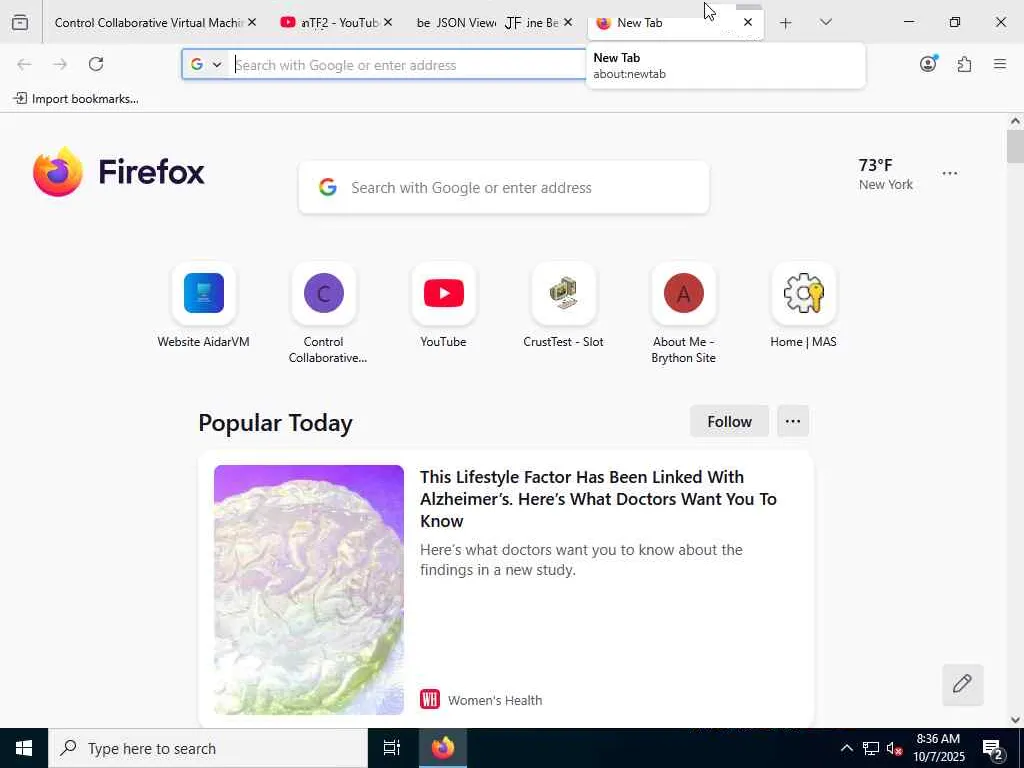
Task: Open the 73°F New York weather widget
Action: click(886, 174)
